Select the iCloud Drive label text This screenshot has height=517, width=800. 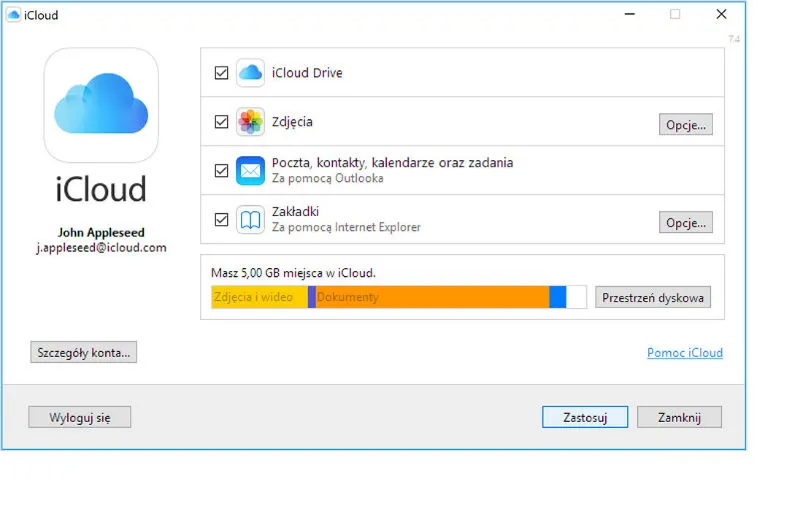[307, 73]
